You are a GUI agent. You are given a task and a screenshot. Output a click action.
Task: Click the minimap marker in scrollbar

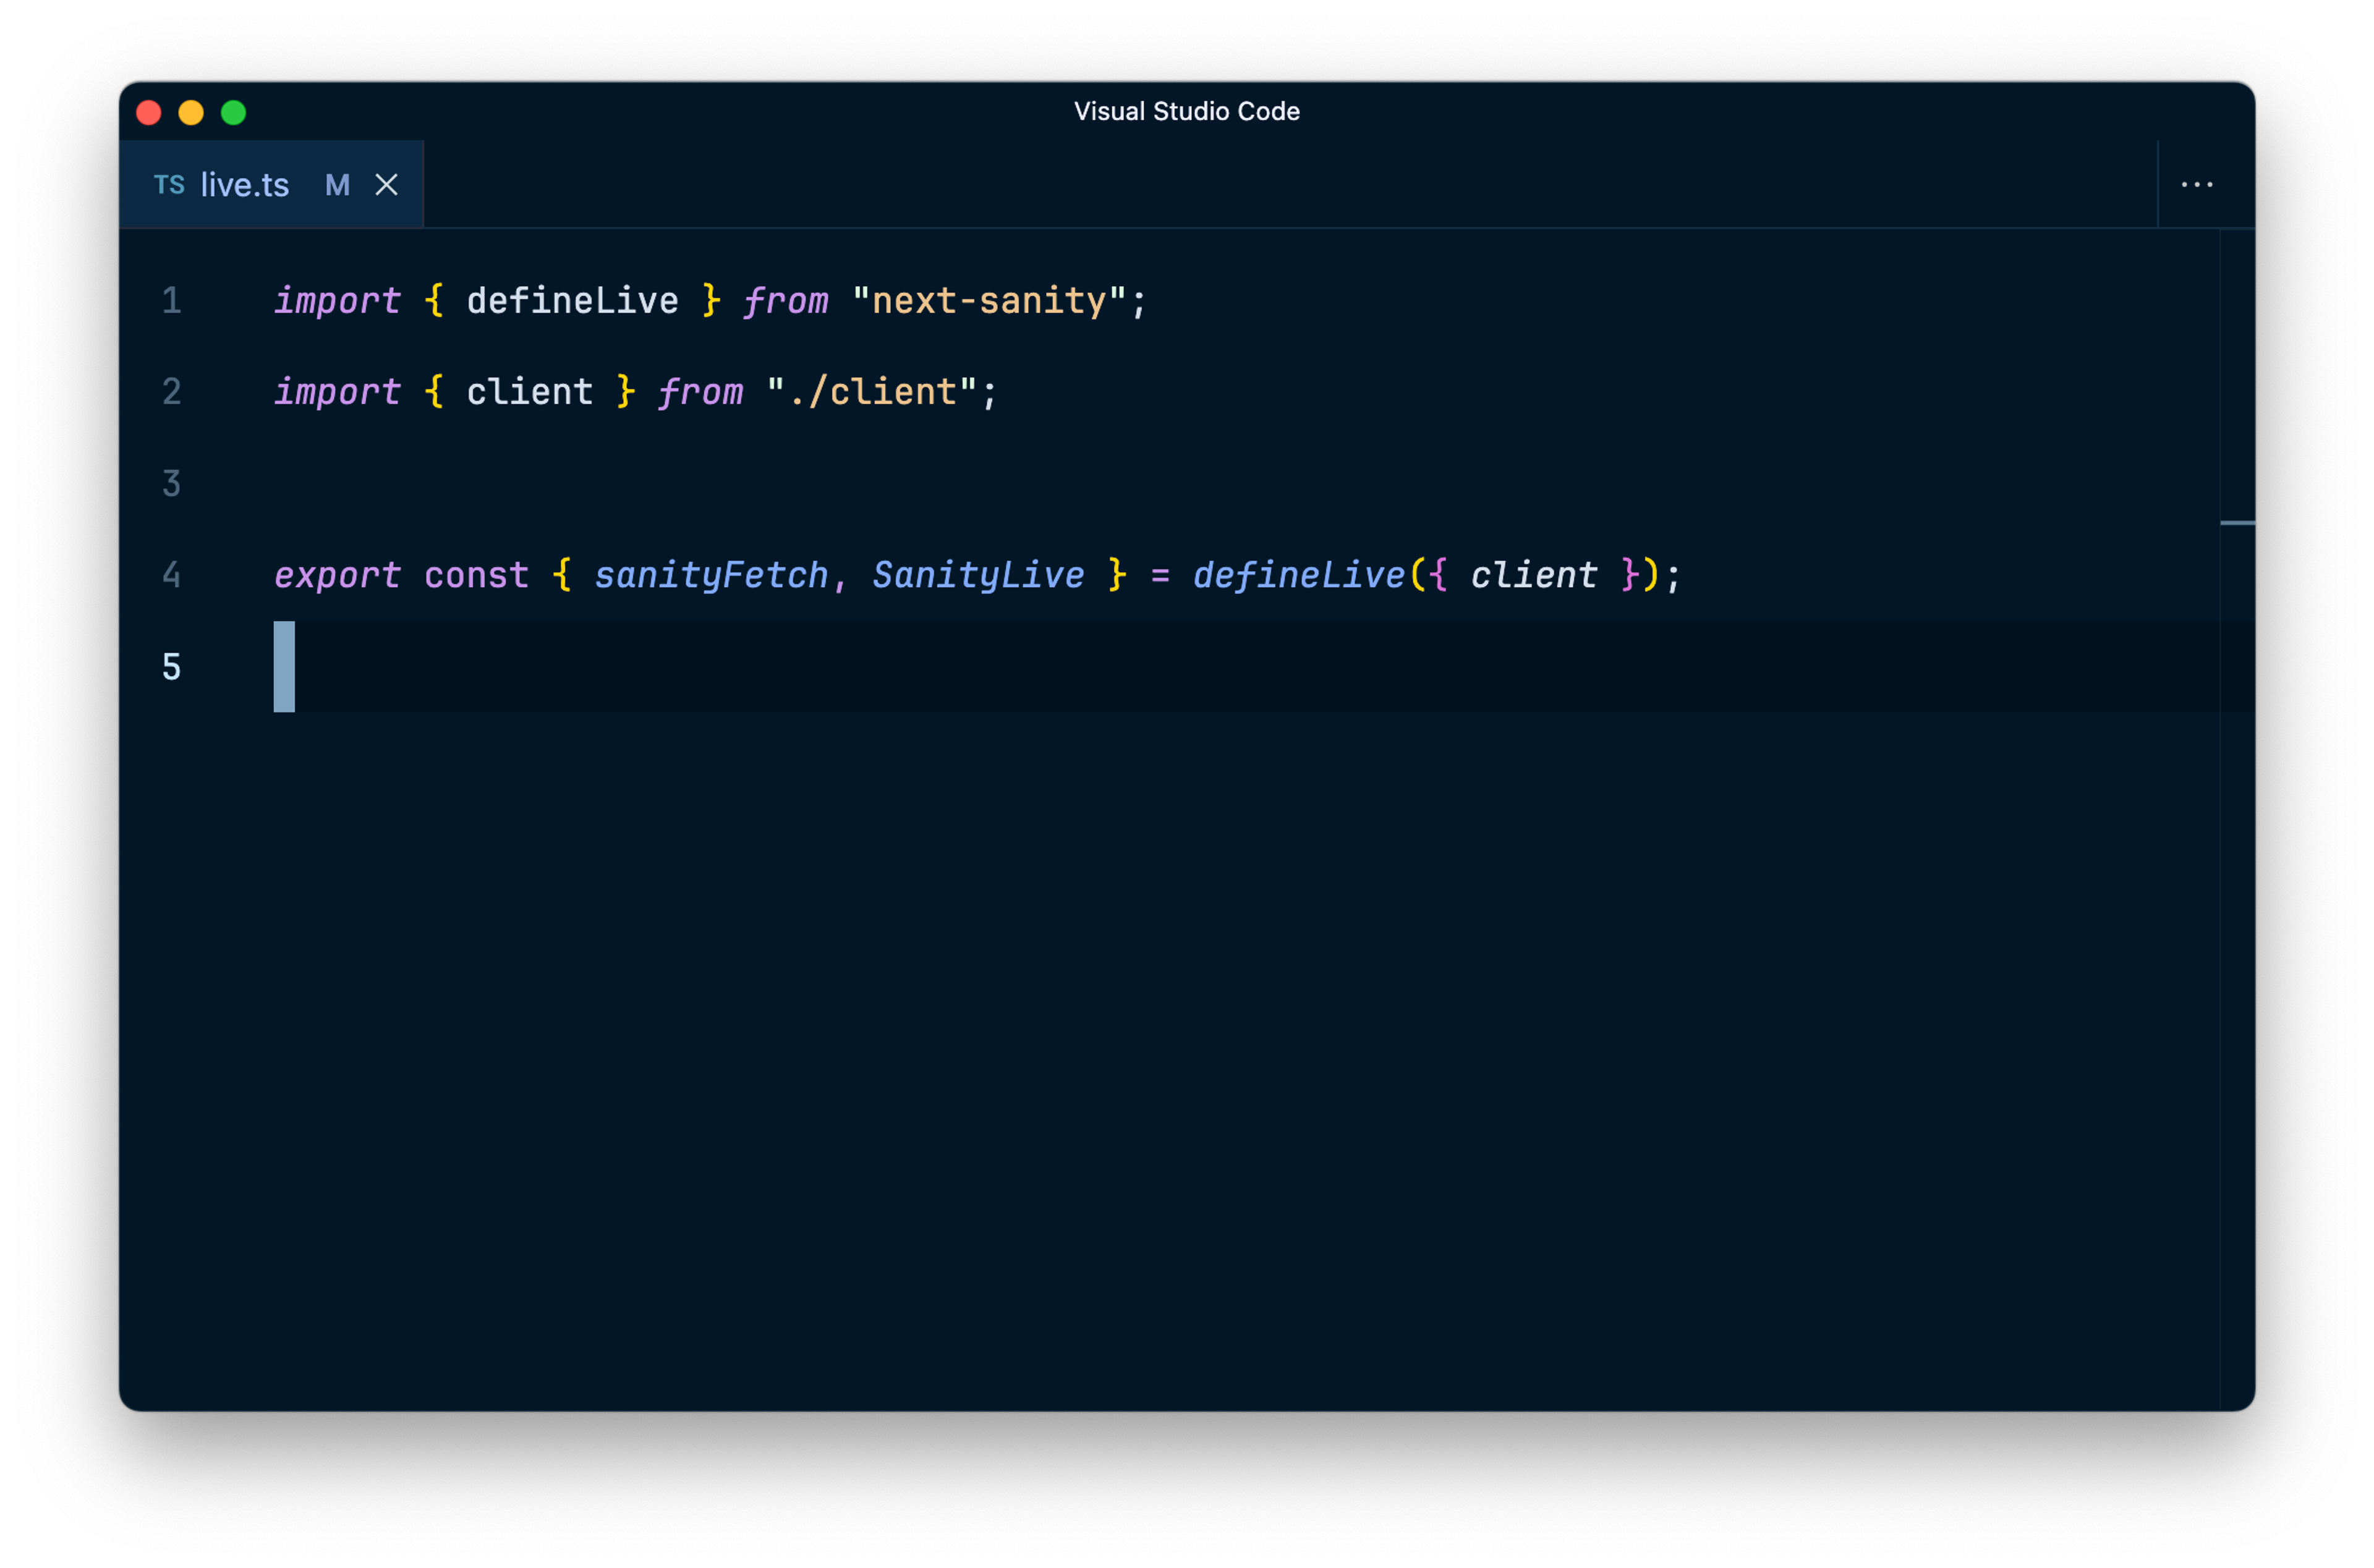click(x=2237, y=523)
